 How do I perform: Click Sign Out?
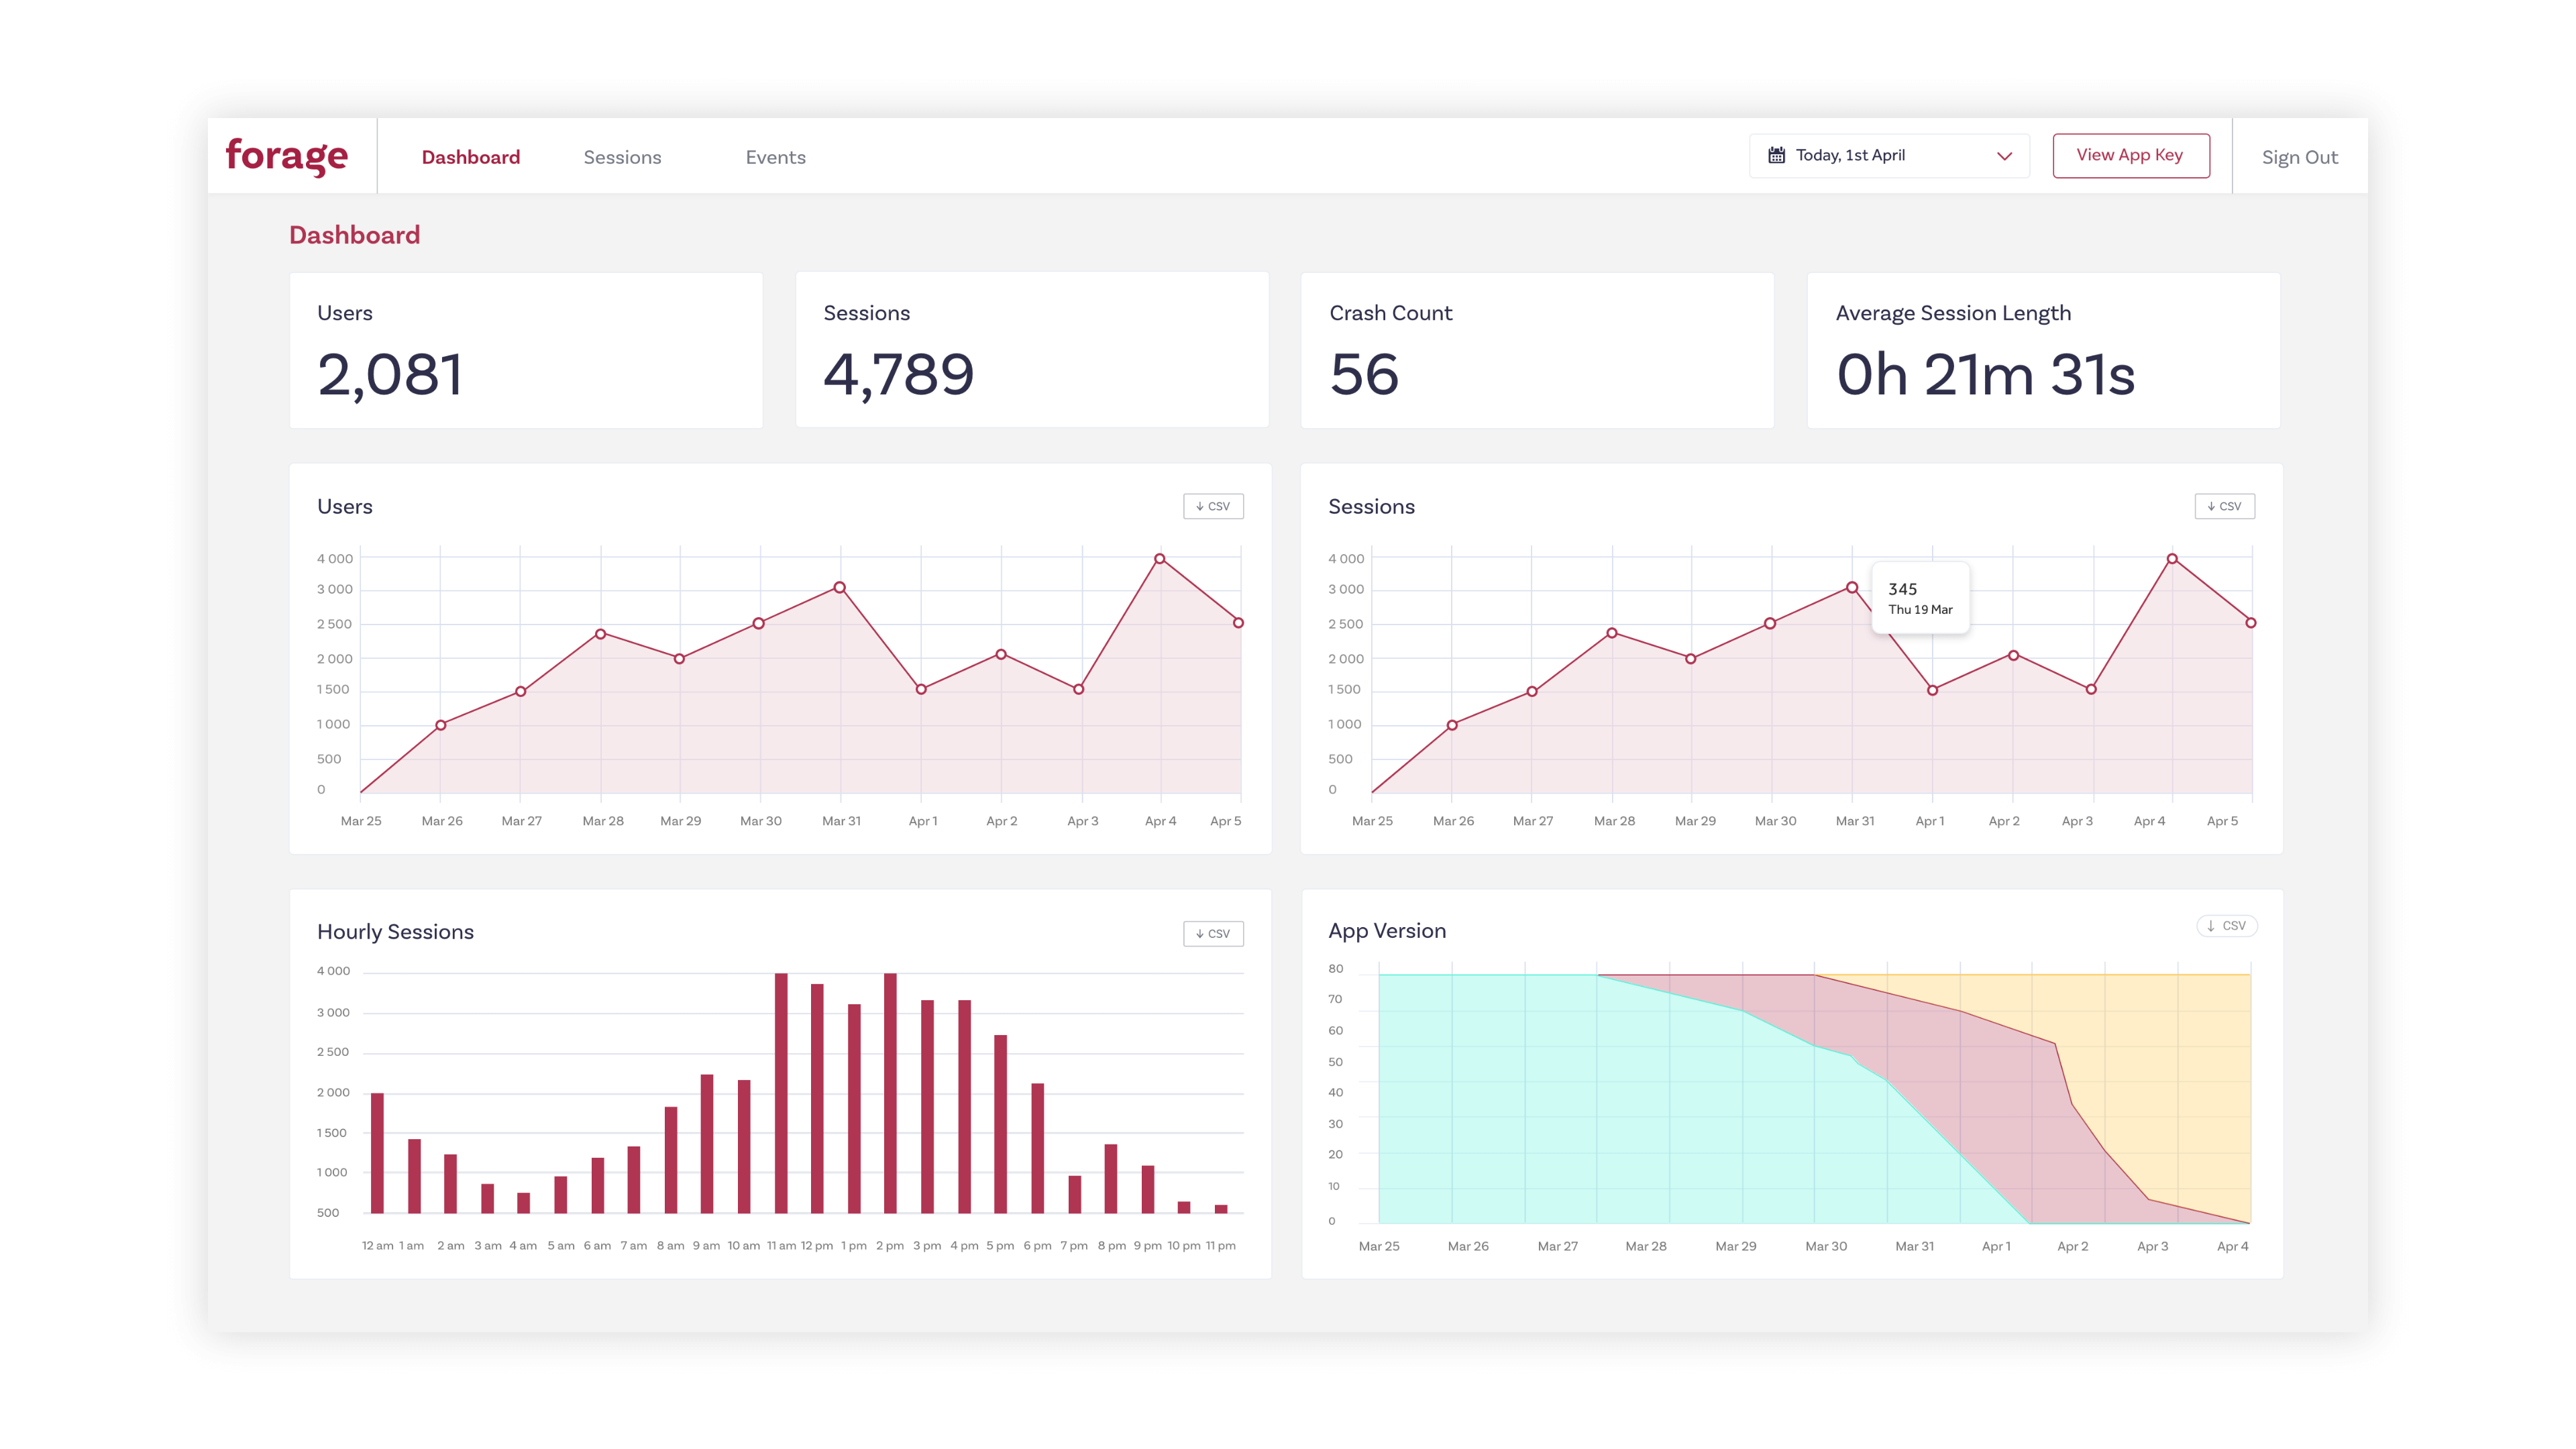click(2300, 157)
